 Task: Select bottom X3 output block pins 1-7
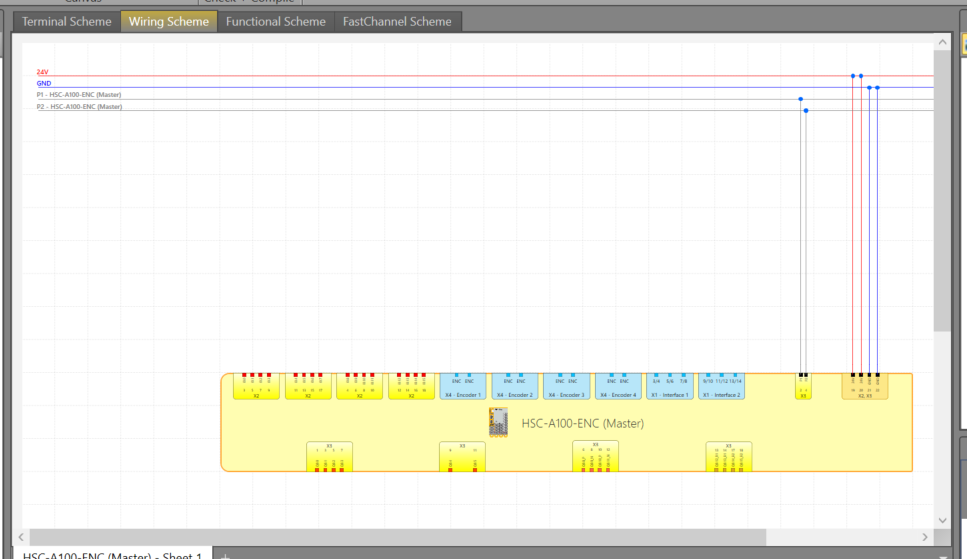[x=329, y=457]
